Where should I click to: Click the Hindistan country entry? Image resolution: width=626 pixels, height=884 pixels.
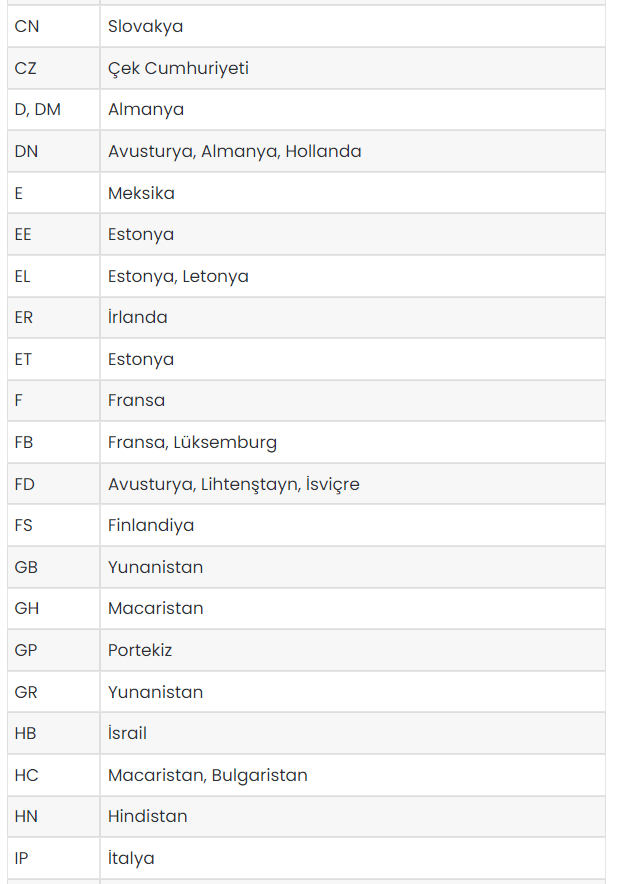tap(147, 816)
